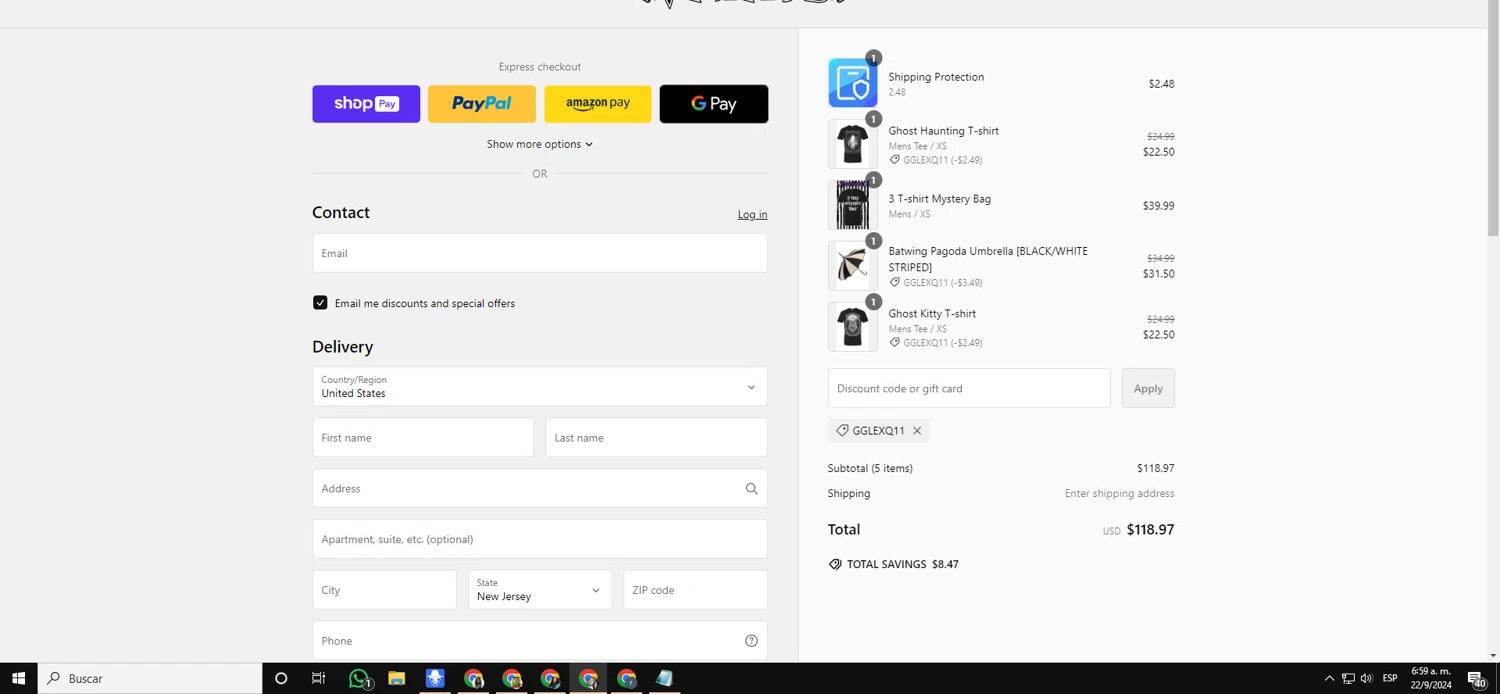Image resolution: width=1500 pixels, height=694 pixels.
Task: Remove the GGLEXQ11 discount code
Action: point(917,431)
